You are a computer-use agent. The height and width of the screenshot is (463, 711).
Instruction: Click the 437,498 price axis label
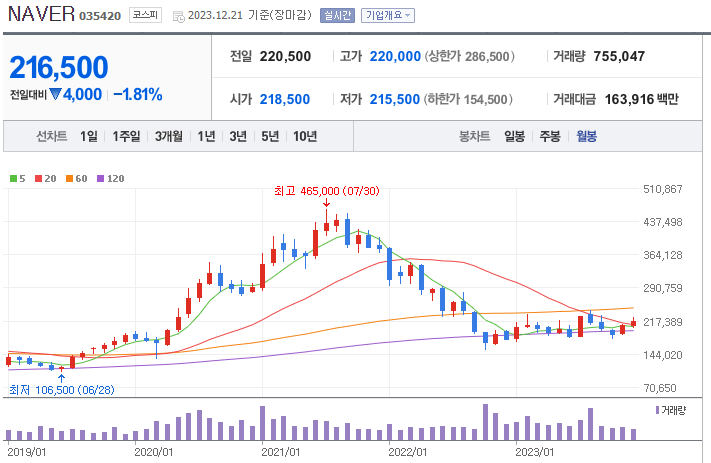663,222
